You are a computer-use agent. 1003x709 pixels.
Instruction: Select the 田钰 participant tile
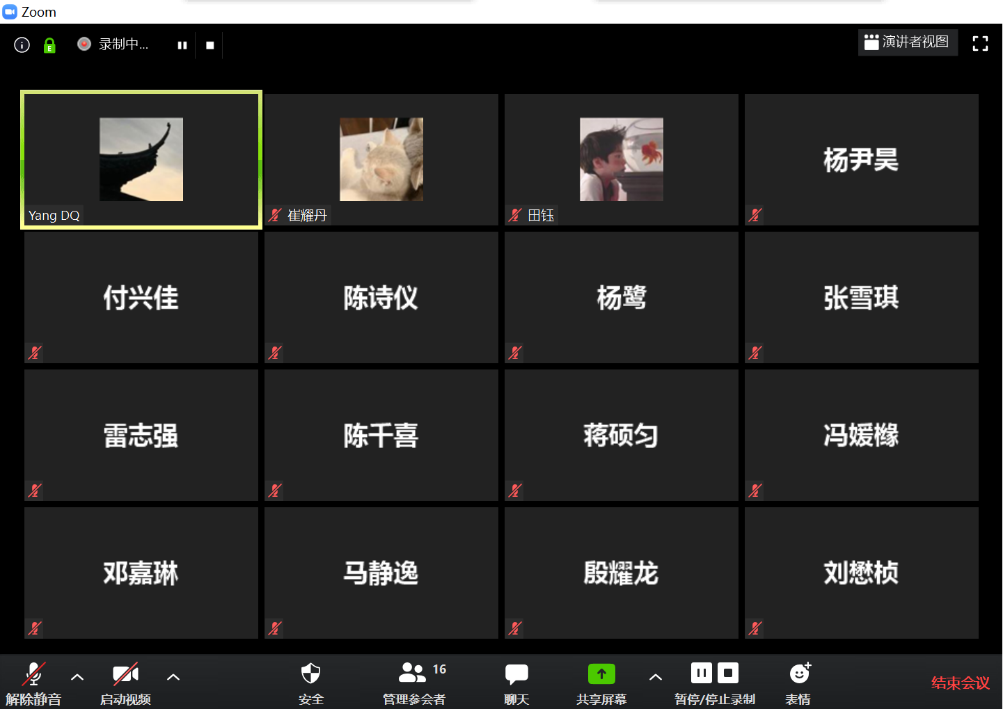[x=621, y=160]
